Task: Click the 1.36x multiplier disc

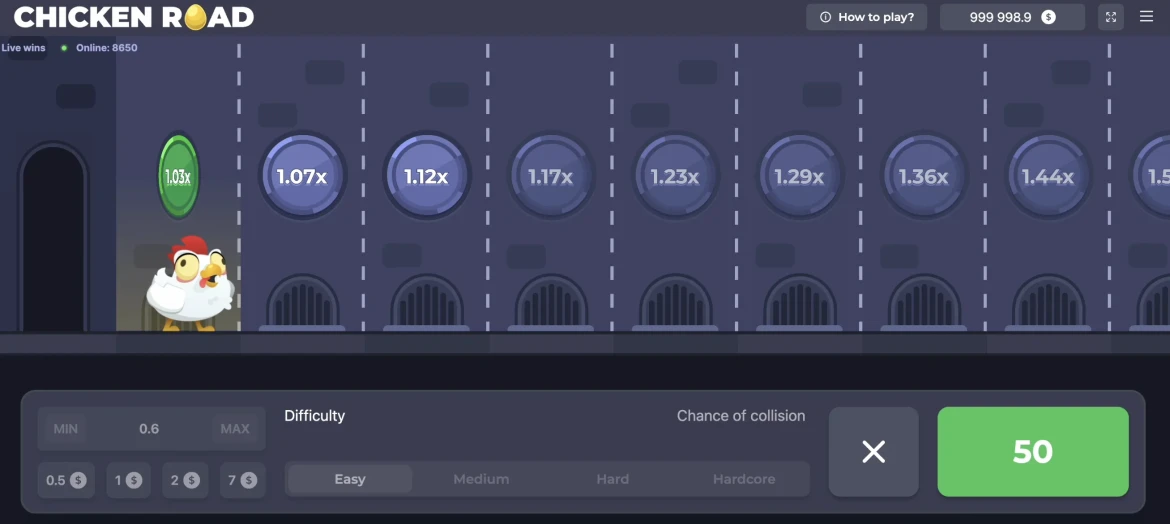Action: (x=924, y=176)
